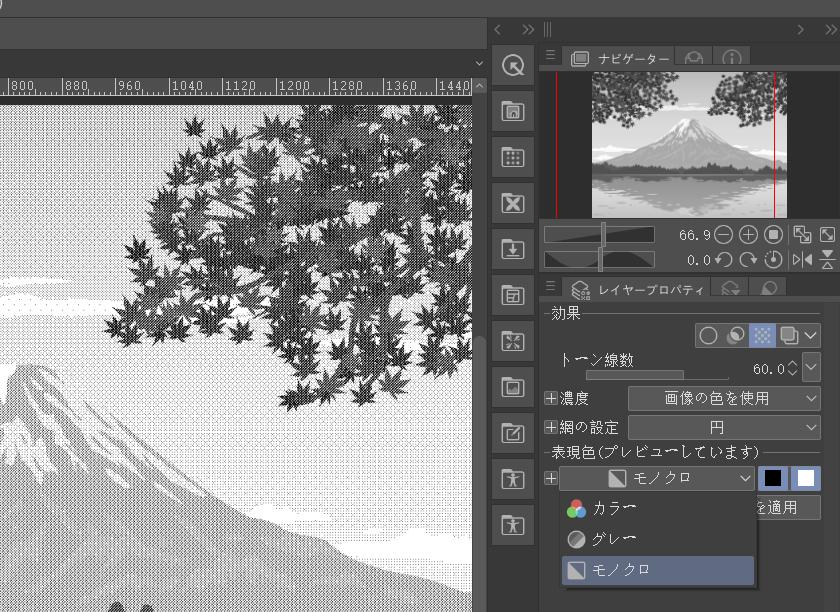This screenshot has width=840, height=612.
Task: Open the トーン線数 preset dropdown arrow
Action: [811, 367]
